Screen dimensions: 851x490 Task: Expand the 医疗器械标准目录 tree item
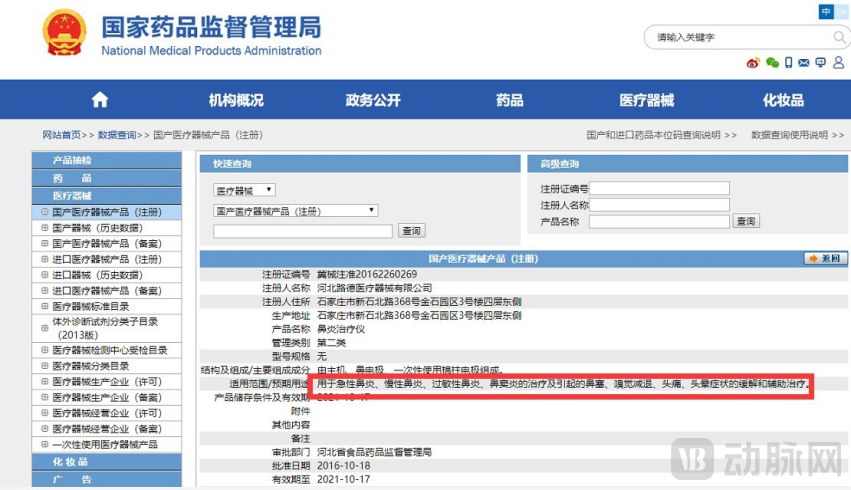pos(45,306)
